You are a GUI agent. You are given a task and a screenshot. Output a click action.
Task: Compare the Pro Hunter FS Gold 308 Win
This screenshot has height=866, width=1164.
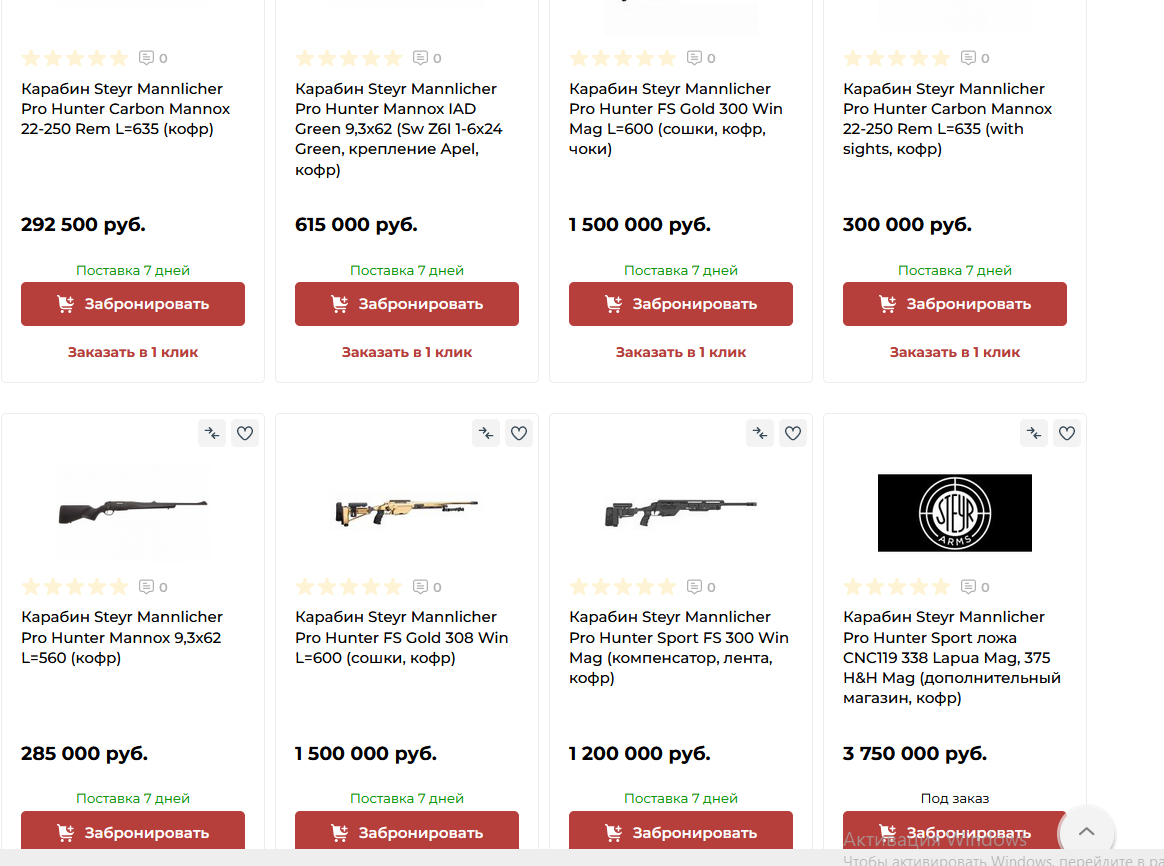coord(486,433)
